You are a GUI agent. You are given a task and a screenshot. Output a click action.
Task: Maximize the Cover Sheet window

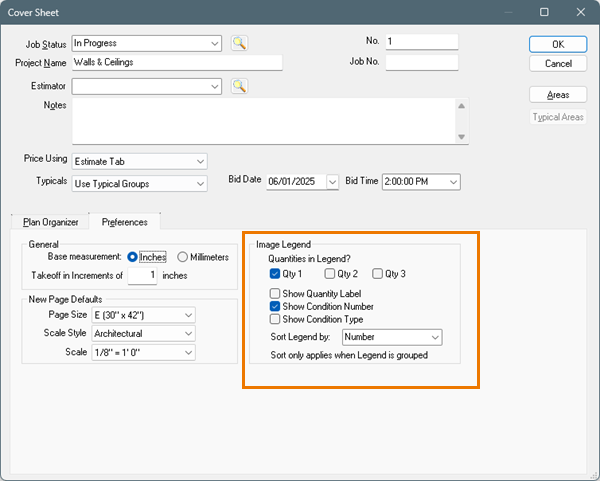[544, 12]
